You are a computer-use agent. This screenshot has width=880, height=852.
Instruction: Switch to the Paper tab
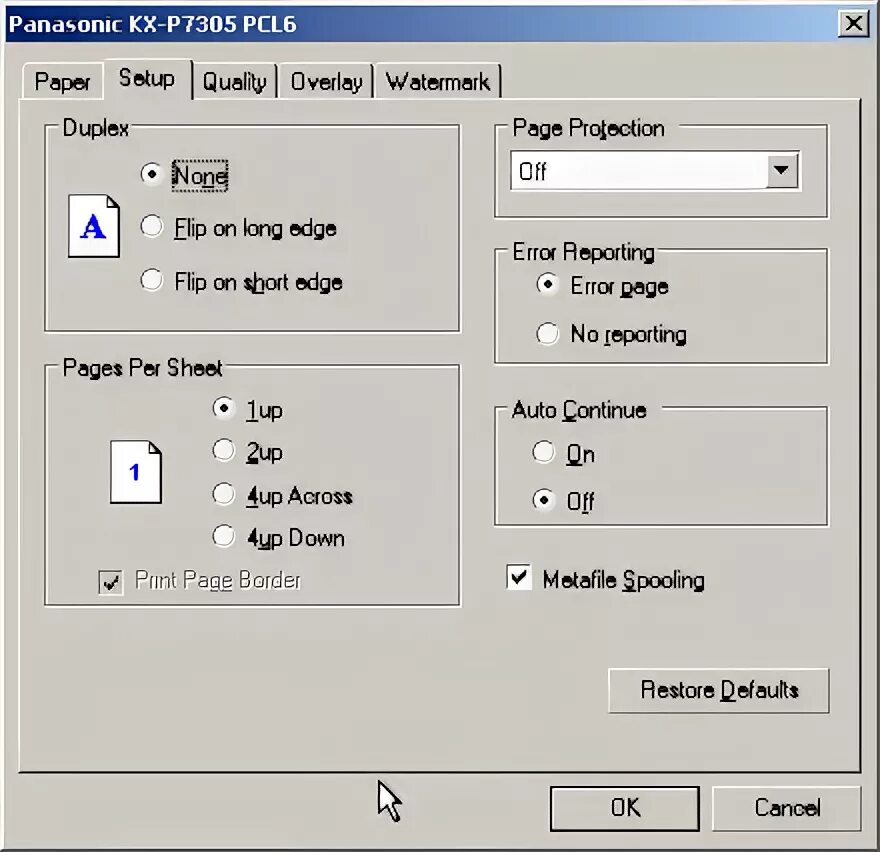(62, 82)
